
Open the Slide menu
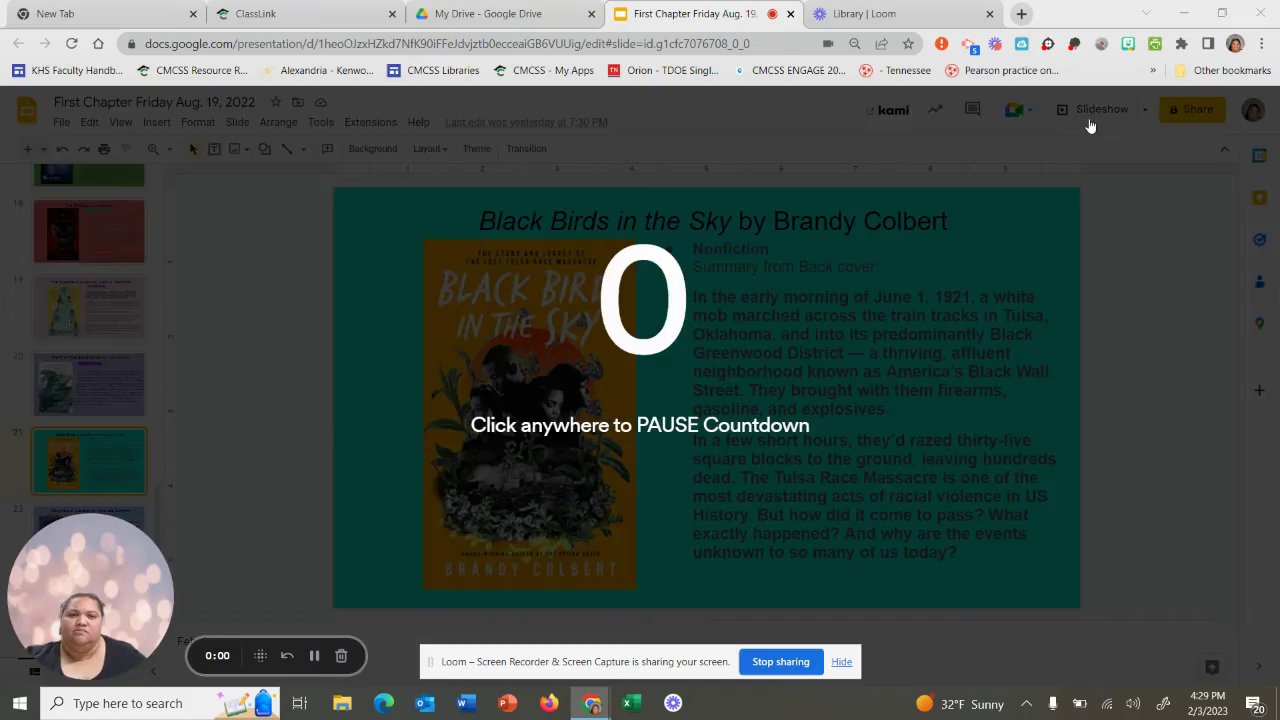coord(237,122)
